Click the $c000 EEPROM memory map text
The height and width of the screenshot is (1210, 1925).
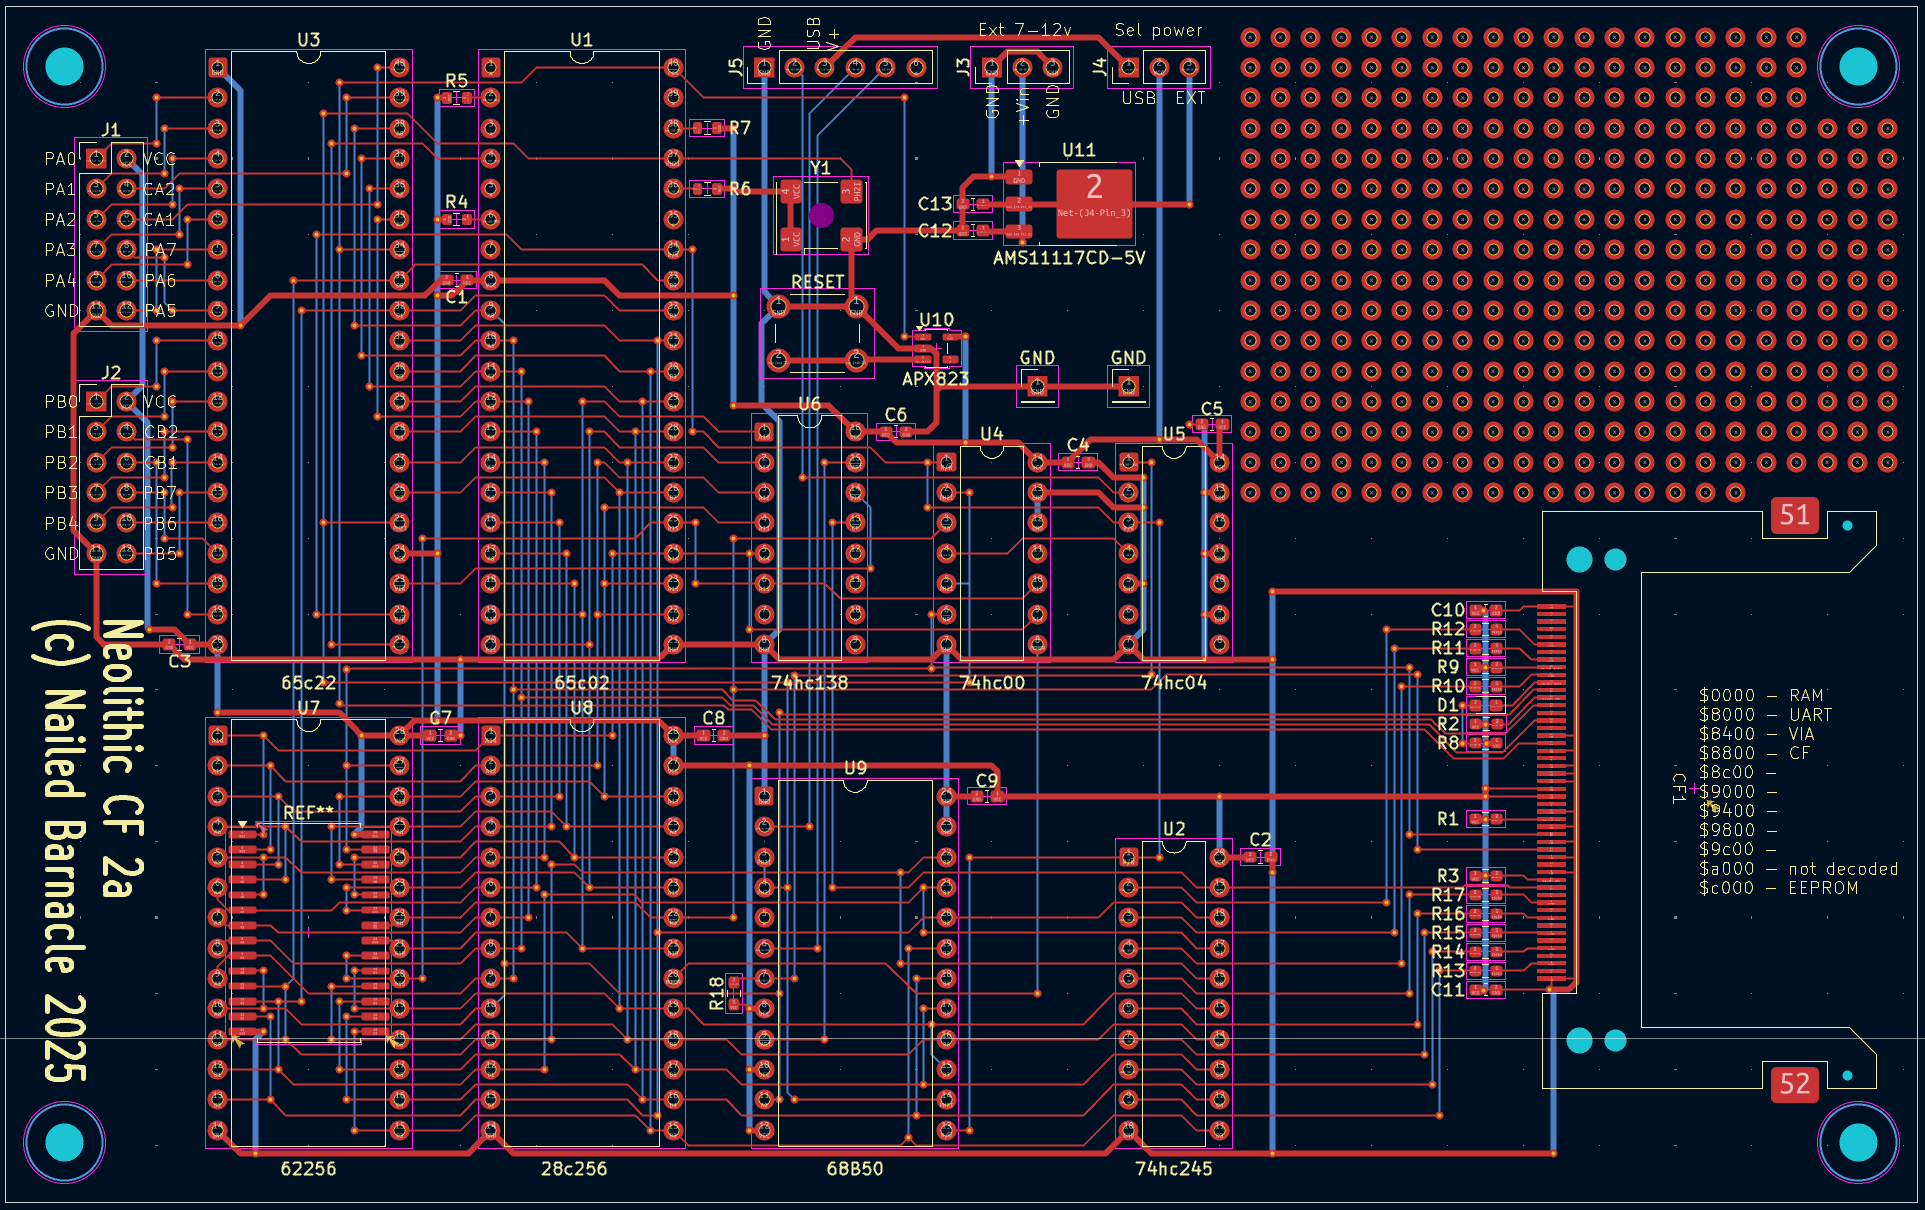[1777, 888]
